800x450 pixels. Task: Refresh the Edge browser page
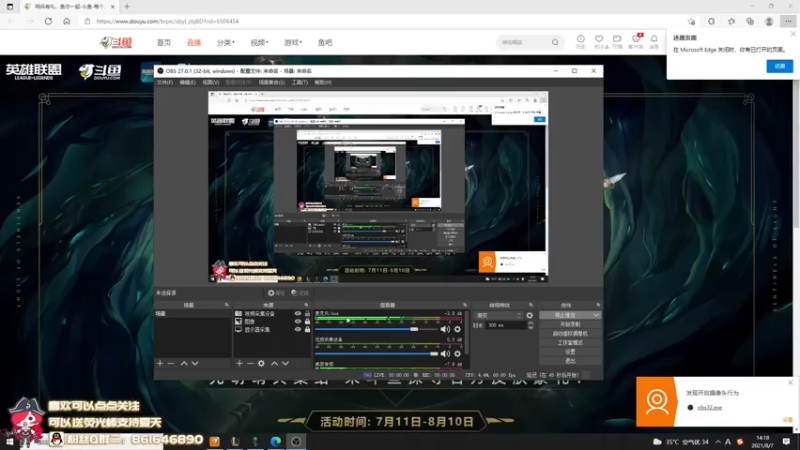pos(48,21)
